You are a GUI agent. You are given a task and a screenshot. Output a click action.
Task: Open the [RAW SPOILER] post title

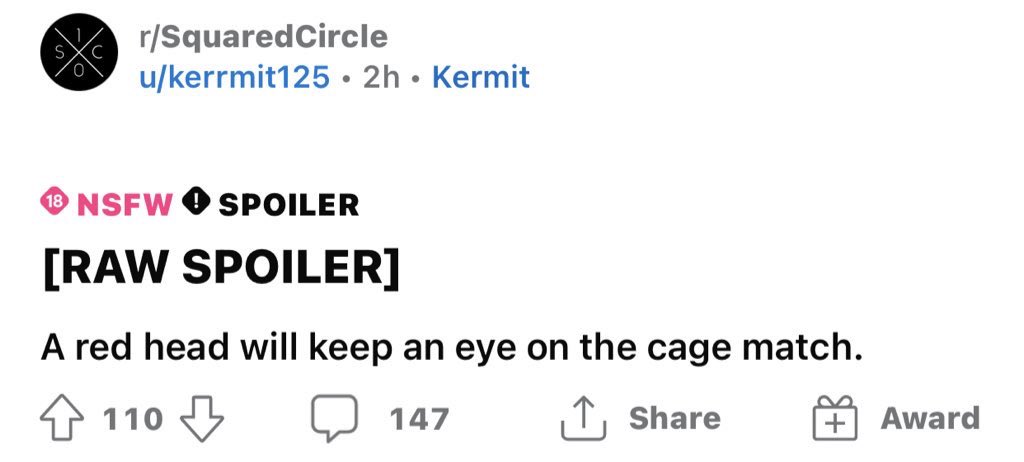(x=220, y=267)
